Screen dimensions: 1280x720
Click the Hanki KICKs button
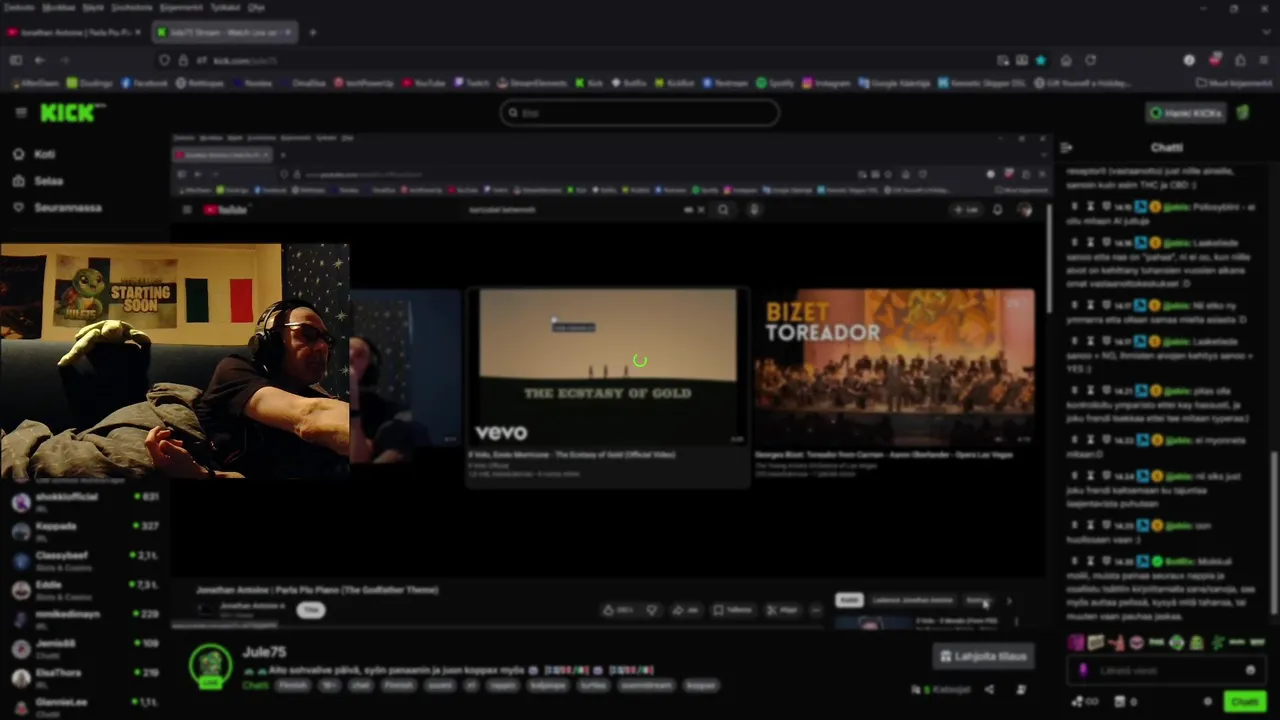click(1185, 113)
